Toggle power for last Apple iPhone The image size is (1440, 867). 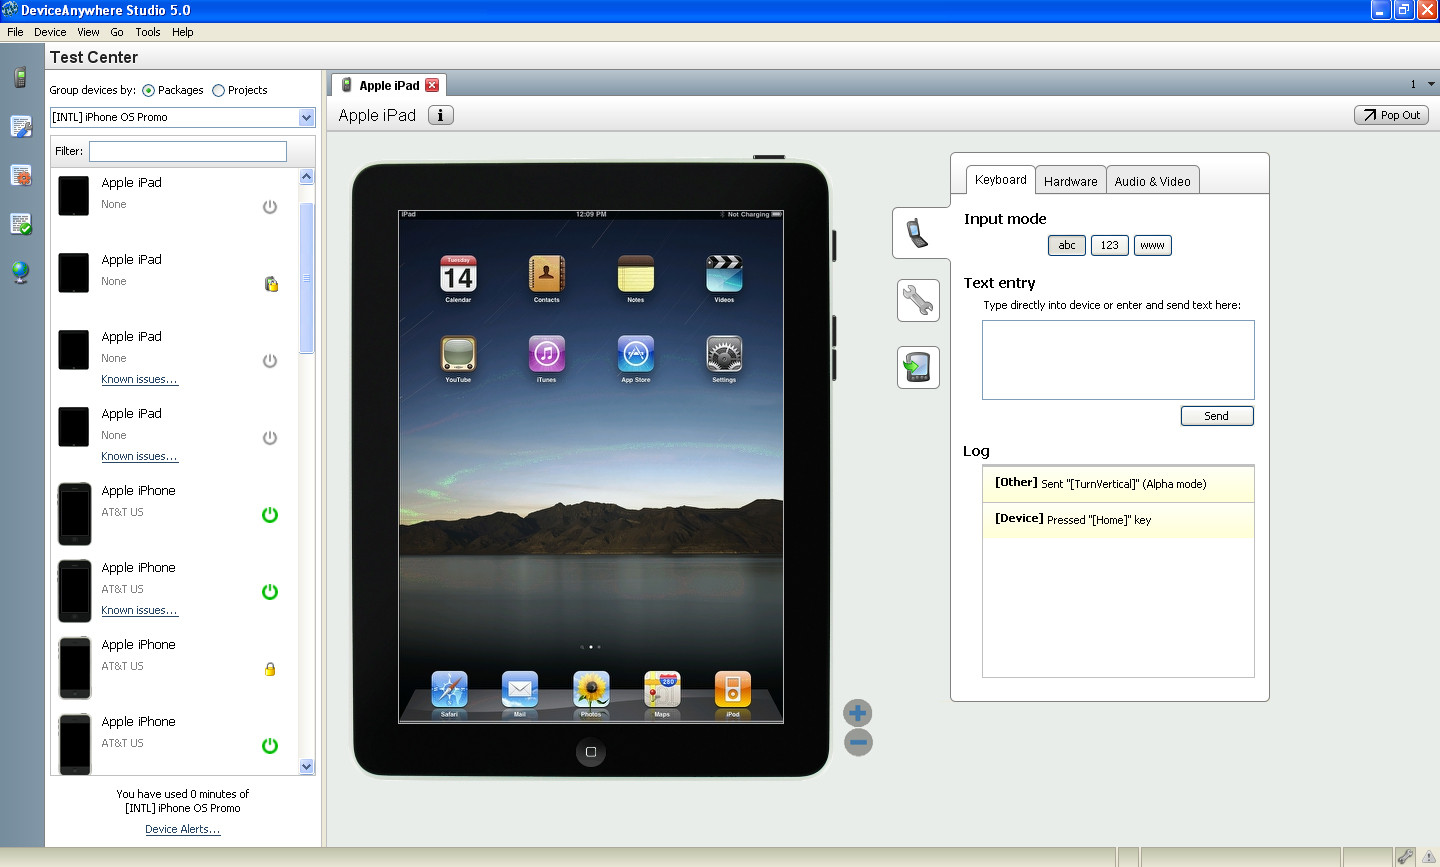(x=270, y=746)
